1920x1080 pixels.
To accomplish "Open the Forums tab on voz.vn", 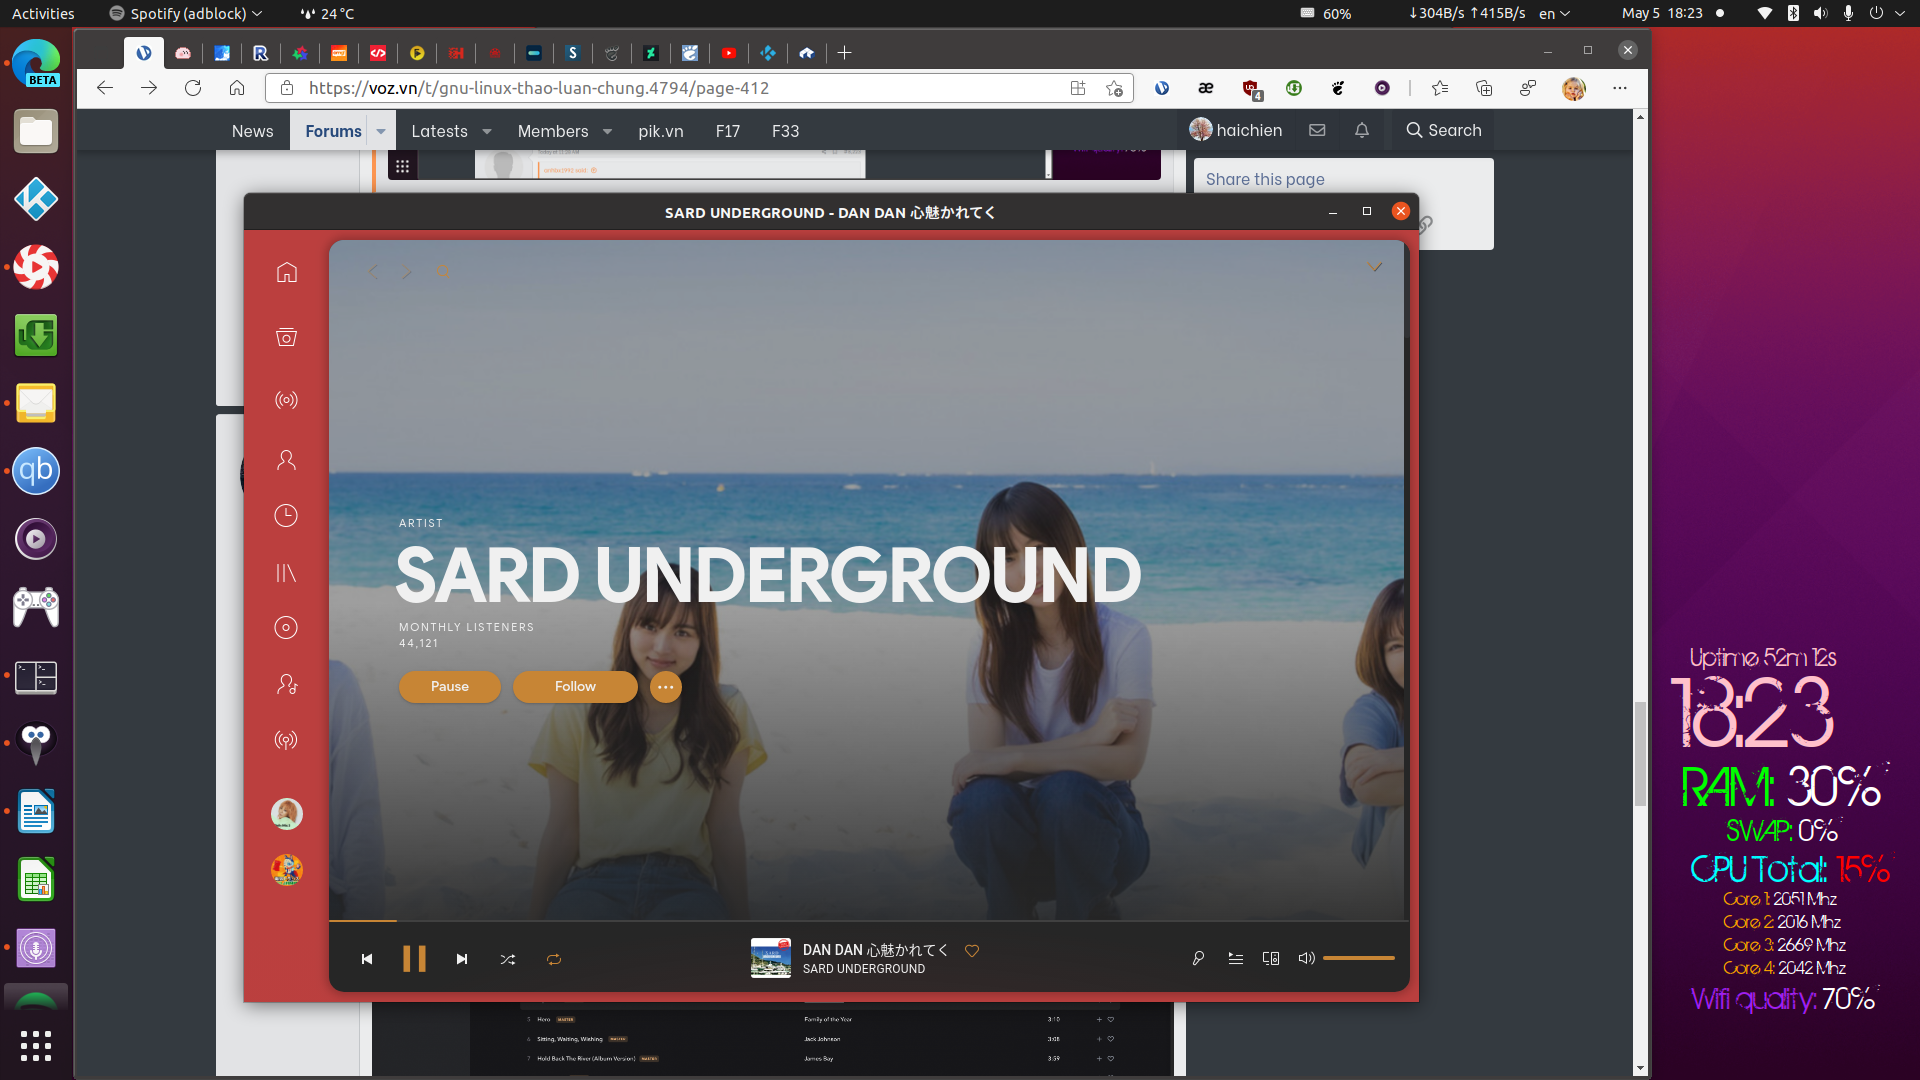I will [x=333, y=131].
